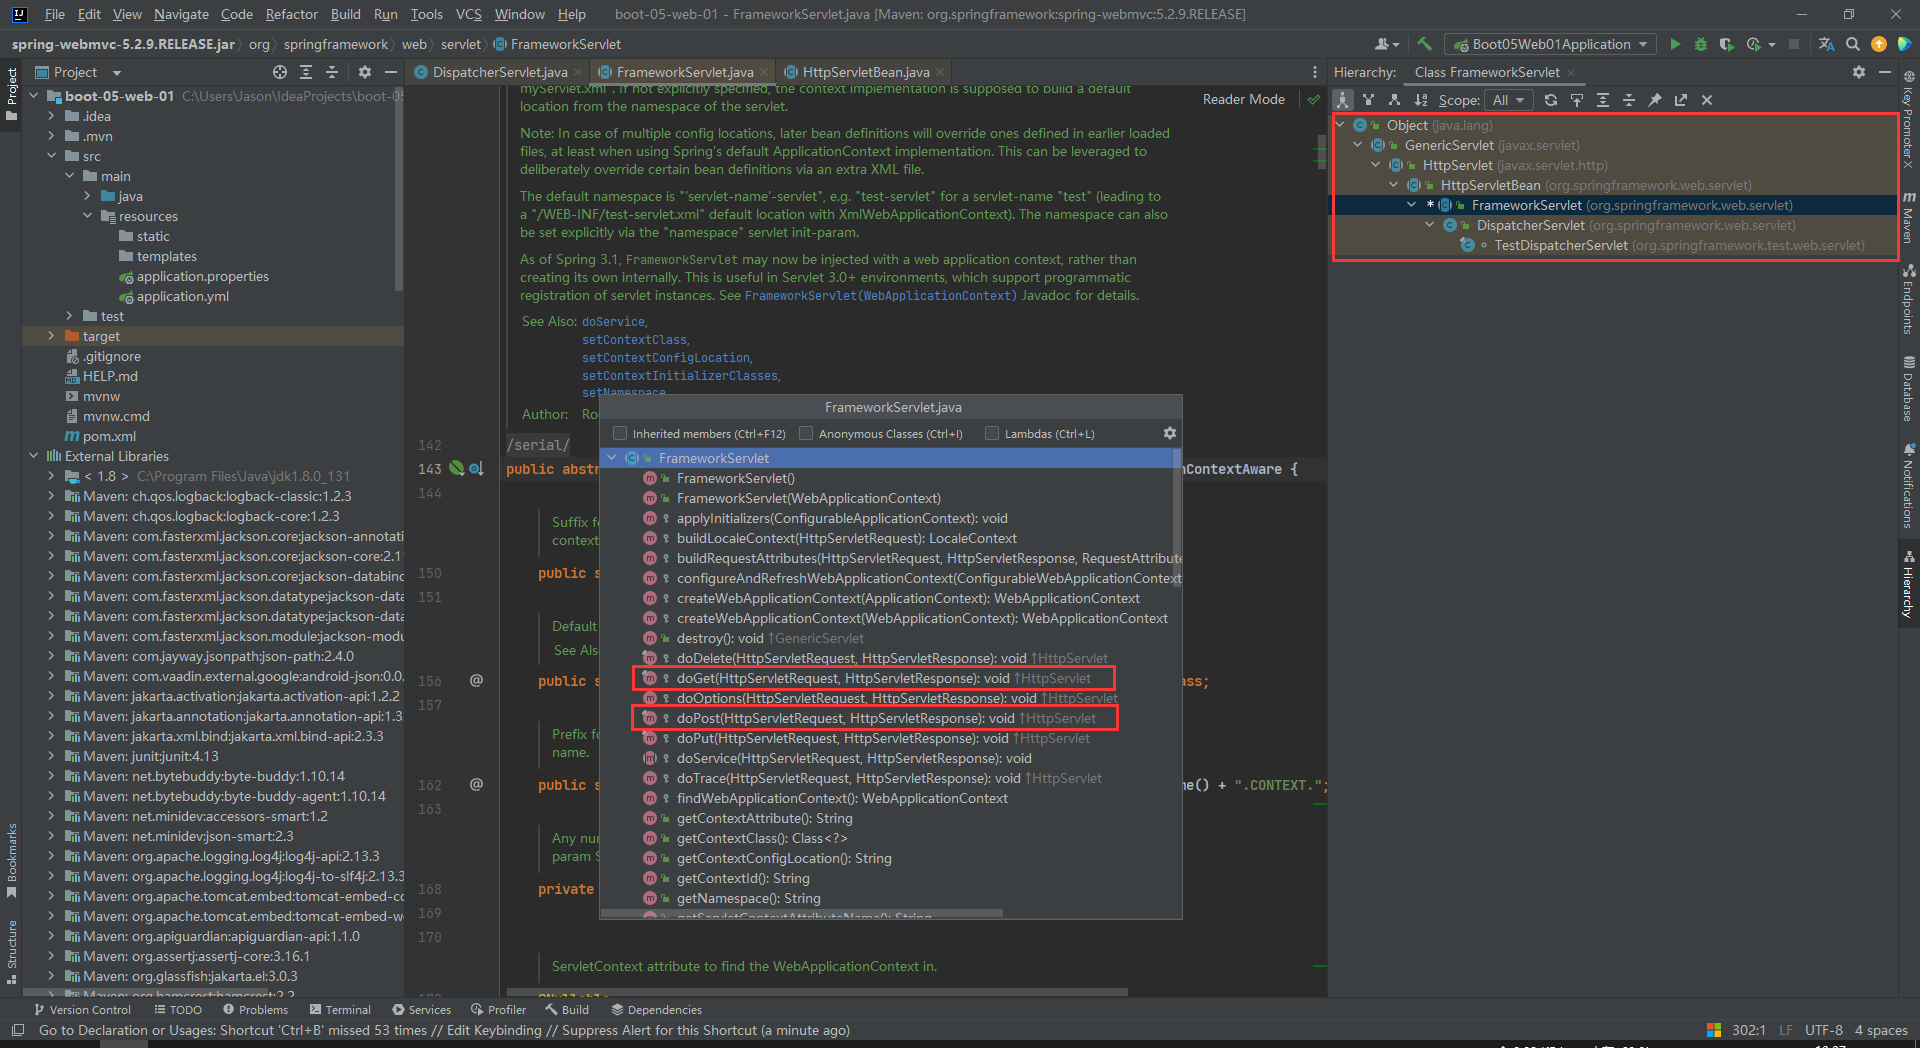Open Search Everywhere magnifier icon
This screenshot has width=1920, height=1048.
[1853, 44]
